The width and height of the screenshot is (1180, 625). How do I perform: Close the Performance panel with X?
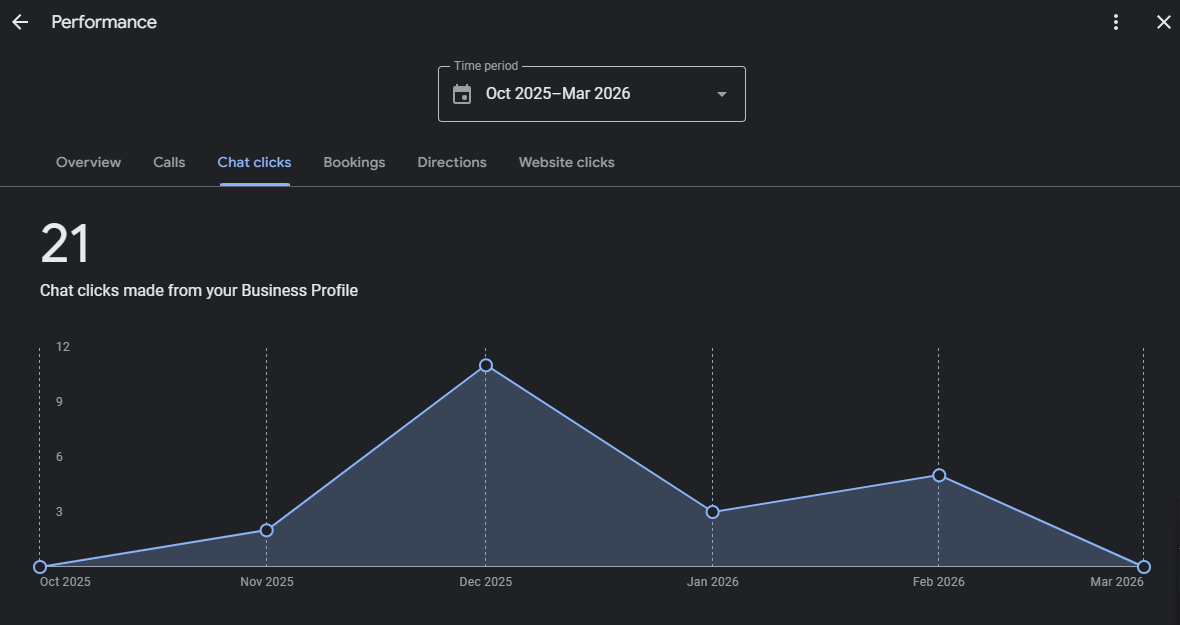pos(1163,22)
